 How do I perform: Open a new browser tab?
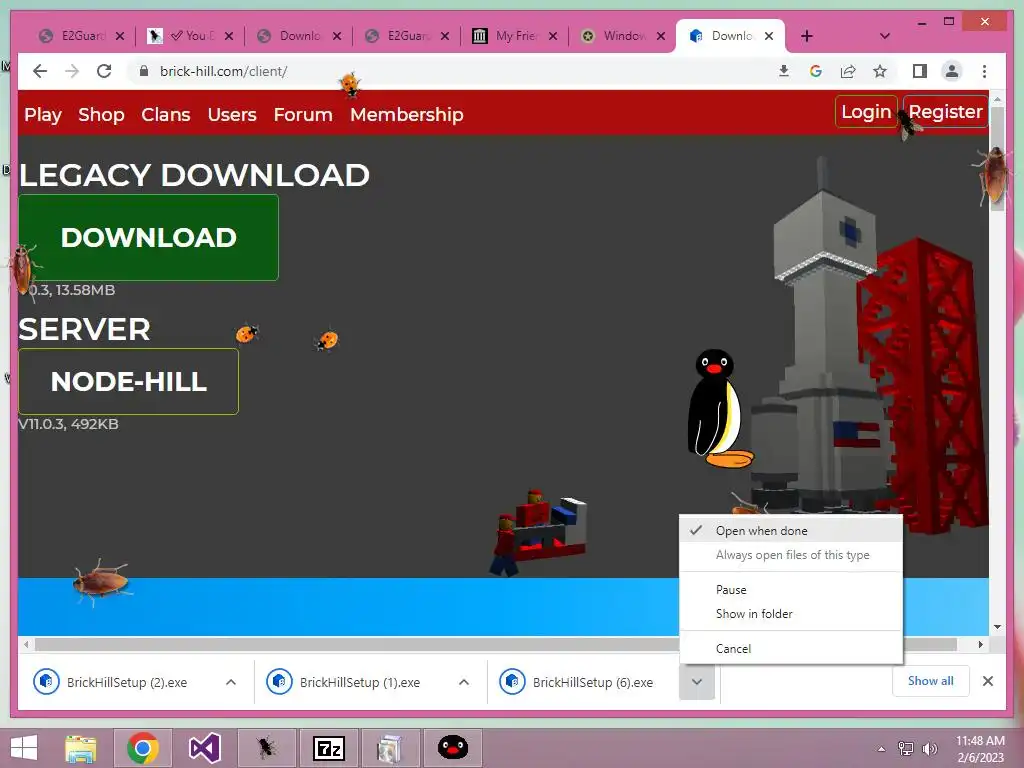(807, 36)
